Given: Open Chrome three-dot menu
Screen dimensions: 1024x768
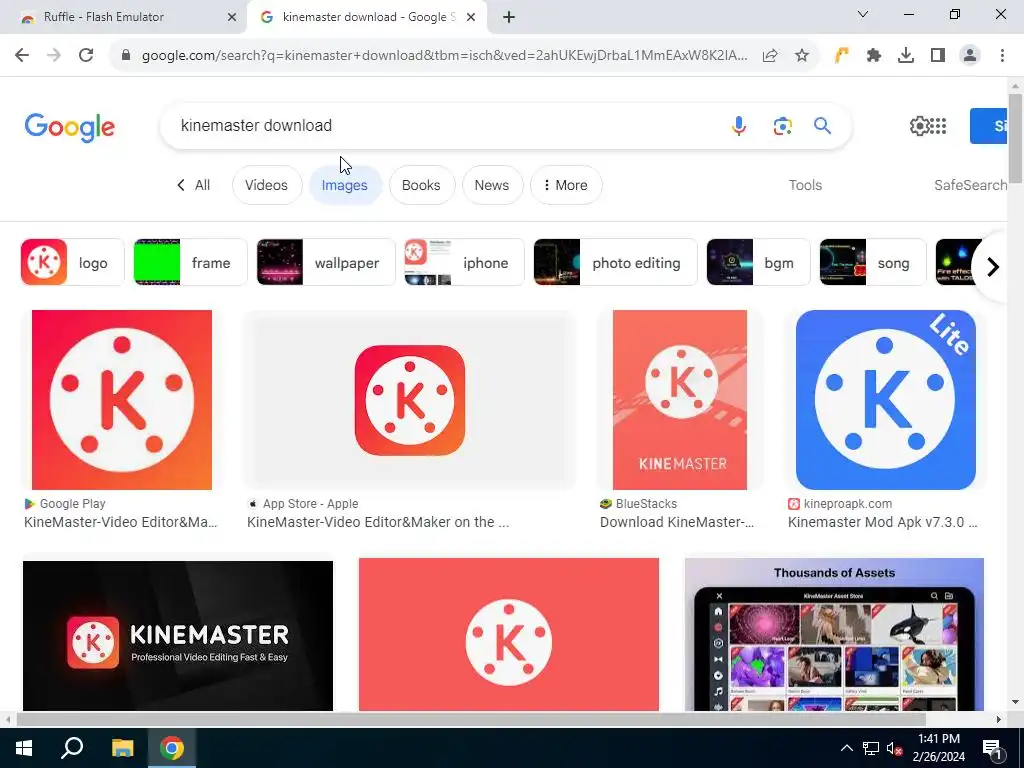Looking at the screenshot, I should pyautogui.click(x=1002, y=56).
